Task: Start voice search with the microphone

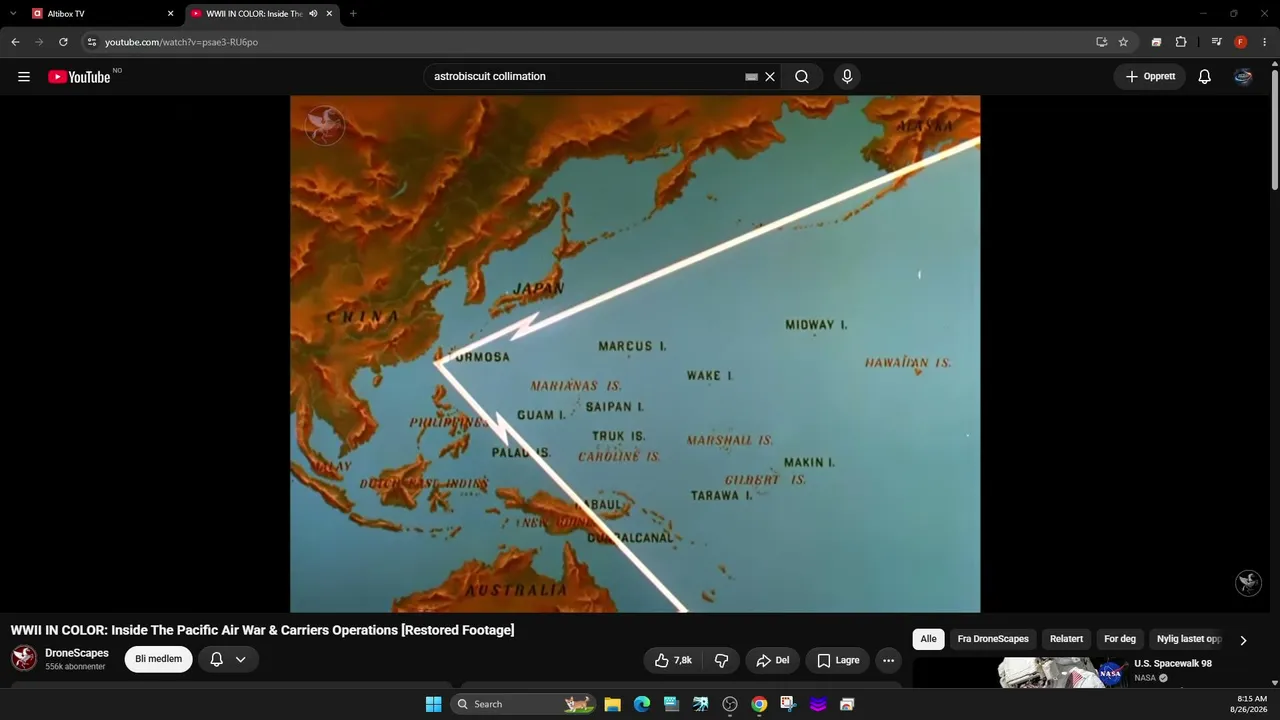Action: (x=847, y=77)
